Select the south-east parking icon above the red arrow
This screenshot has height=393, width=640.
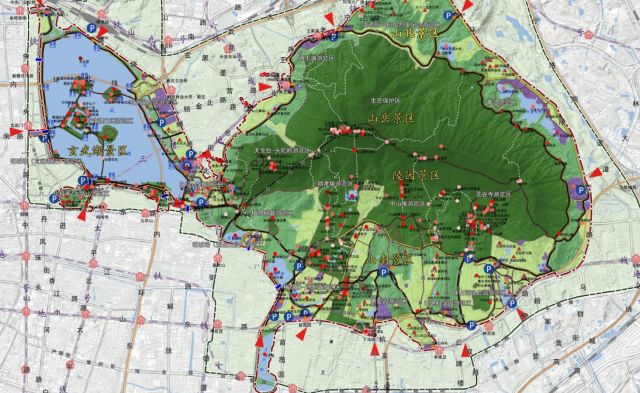coord(512,303)
